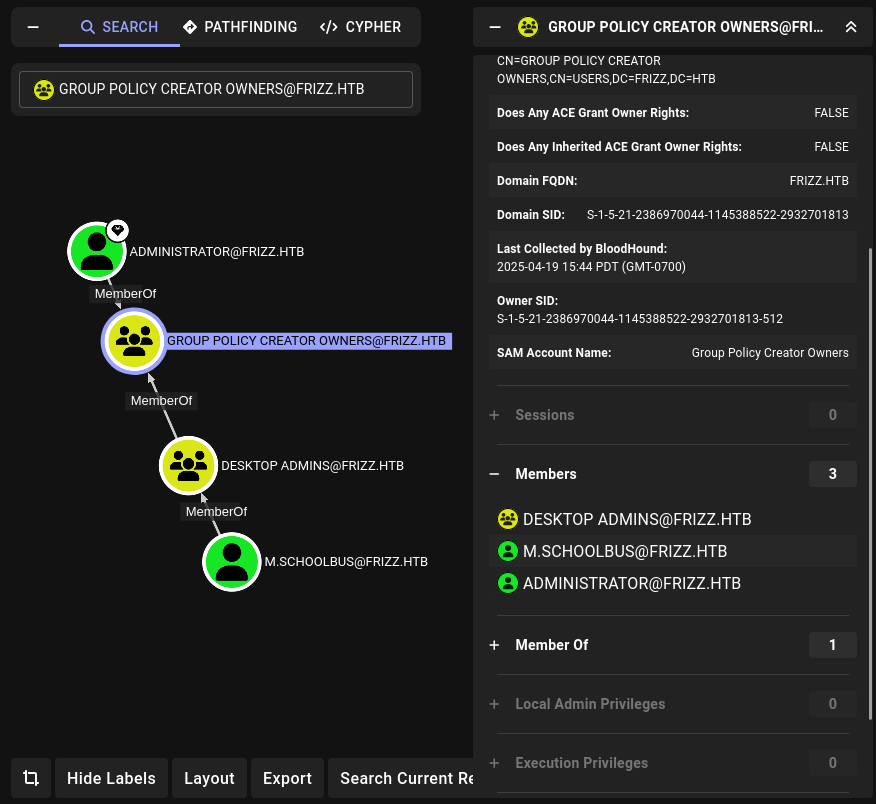
Task: Expand the Member Of section
Action: (x=494, y=645)
